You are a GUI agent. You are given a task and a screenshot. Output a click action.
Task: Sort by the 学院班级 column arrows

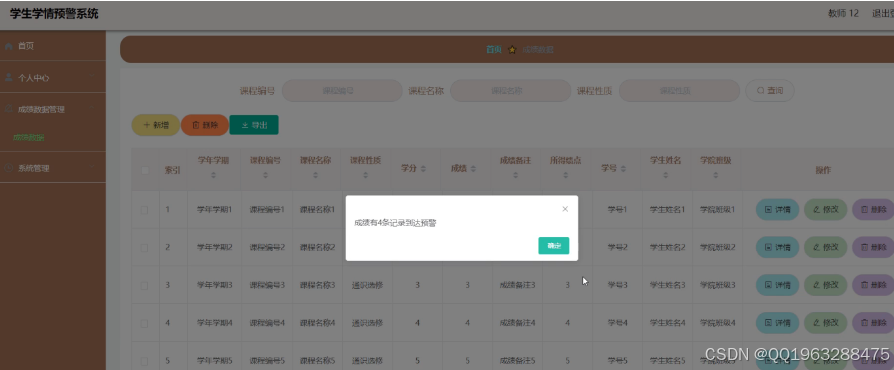click(716, 176)
